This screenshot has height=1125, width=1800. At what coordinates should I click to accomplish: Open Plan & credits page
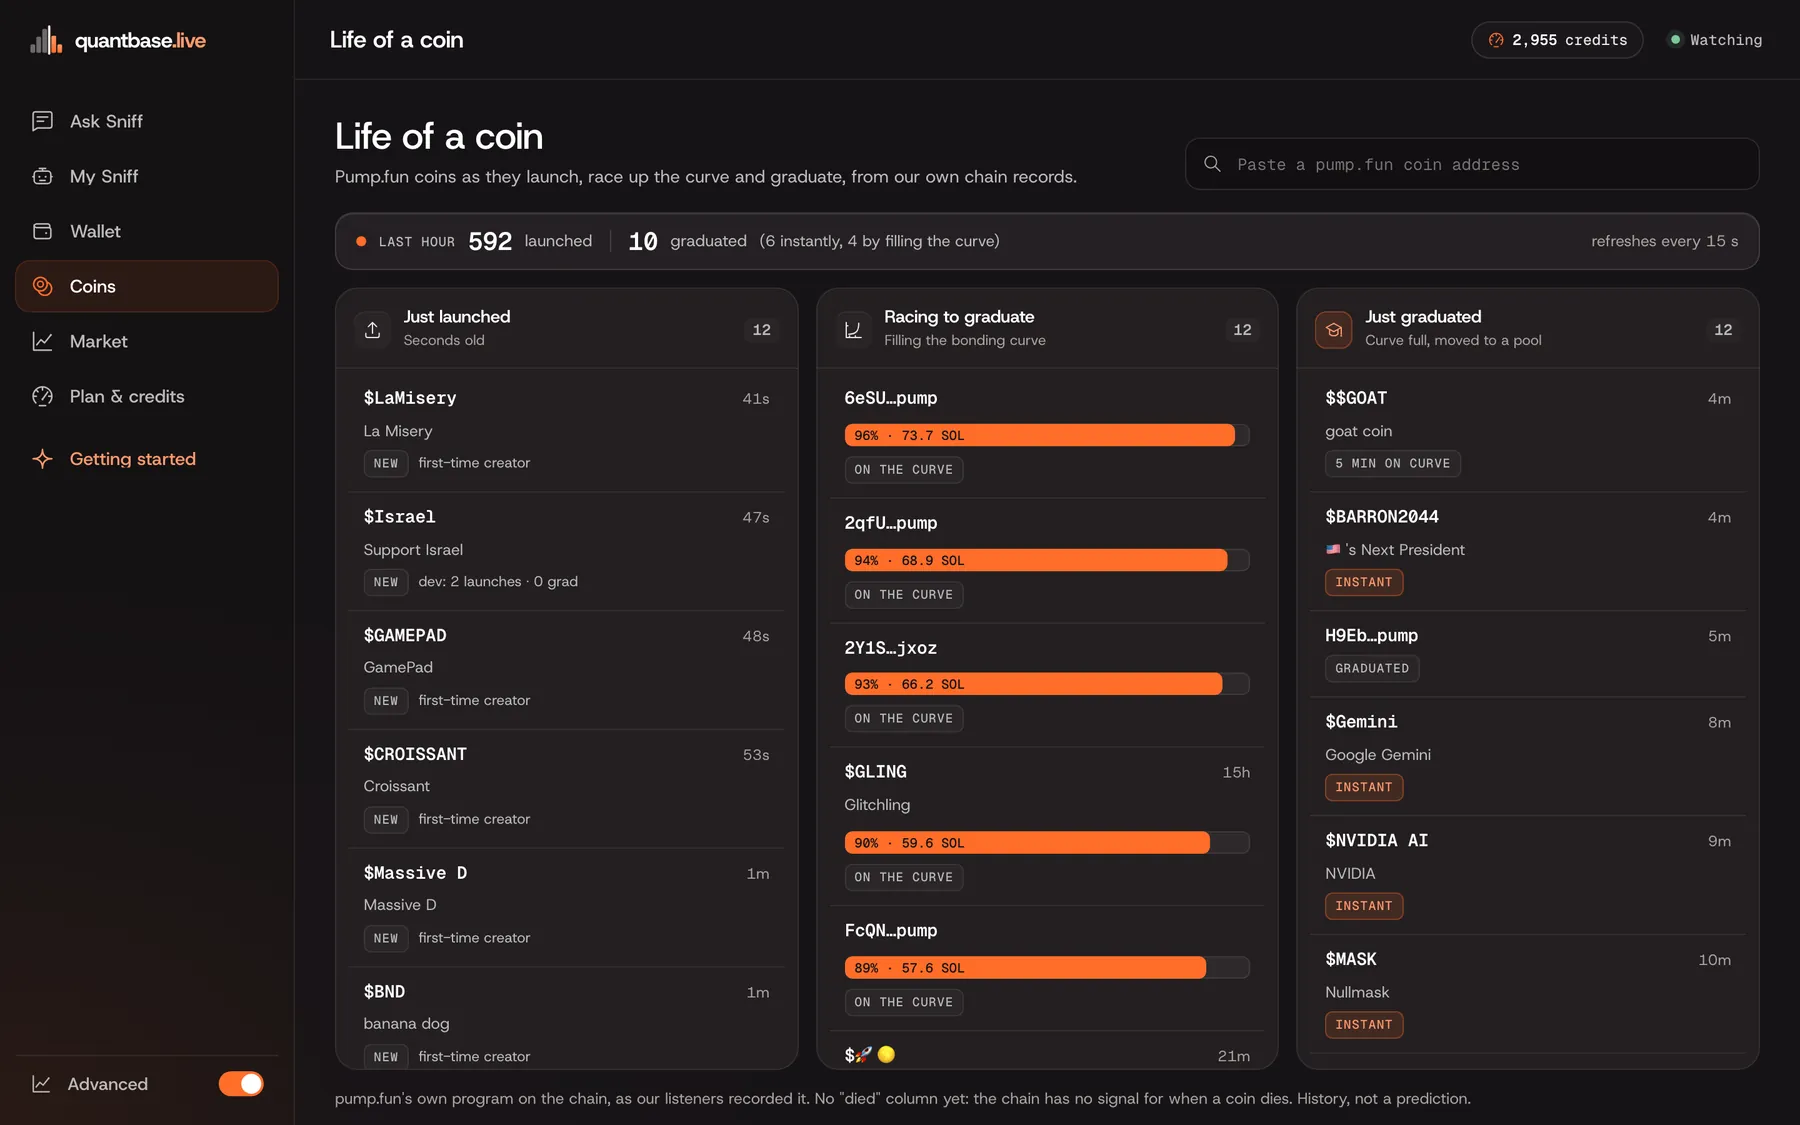tap(147, 396)
